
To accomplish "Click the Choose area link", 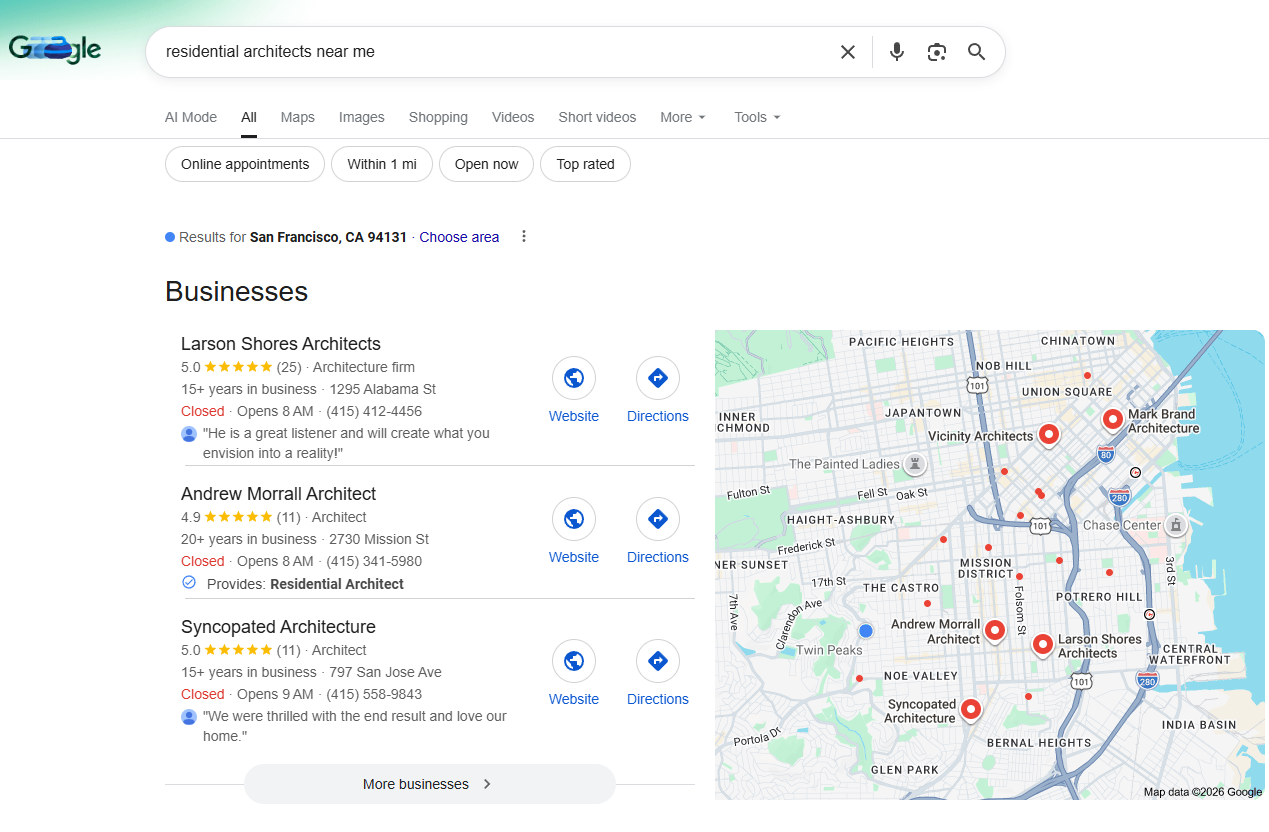I will (459, 237).
